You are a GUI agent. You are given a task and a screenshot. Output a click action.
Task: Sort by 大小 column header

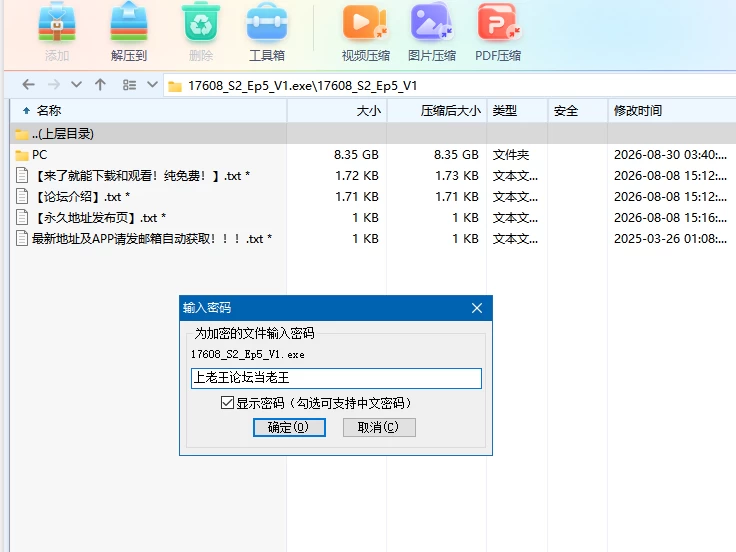point(337,111)
